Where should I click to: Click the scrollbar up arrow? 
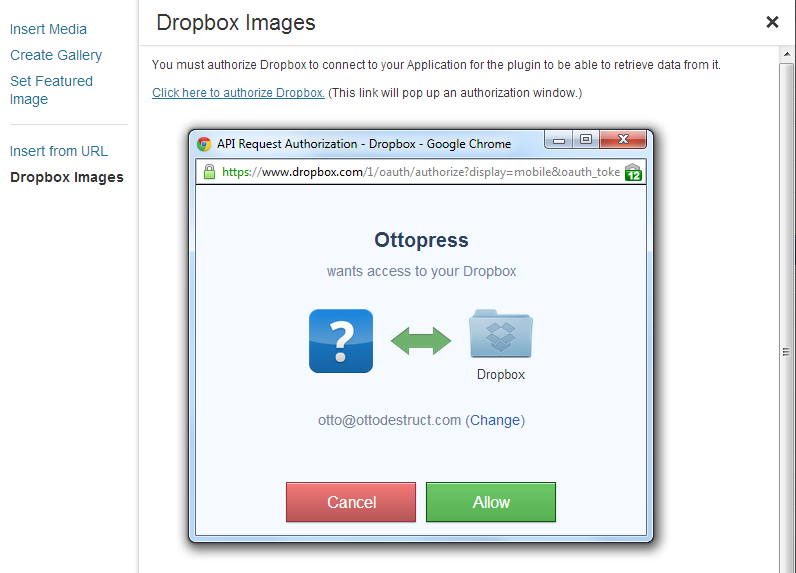point(786,54)
